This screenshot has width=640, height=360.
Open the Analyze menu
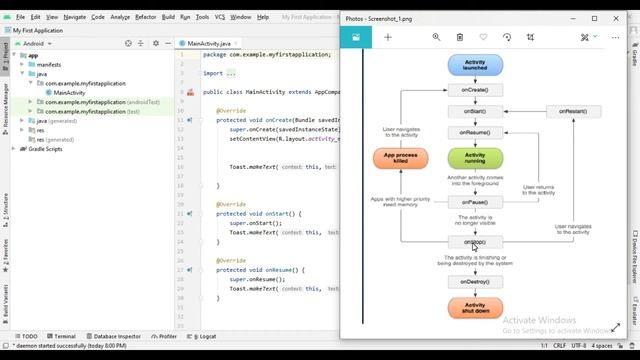pos(120,17)
